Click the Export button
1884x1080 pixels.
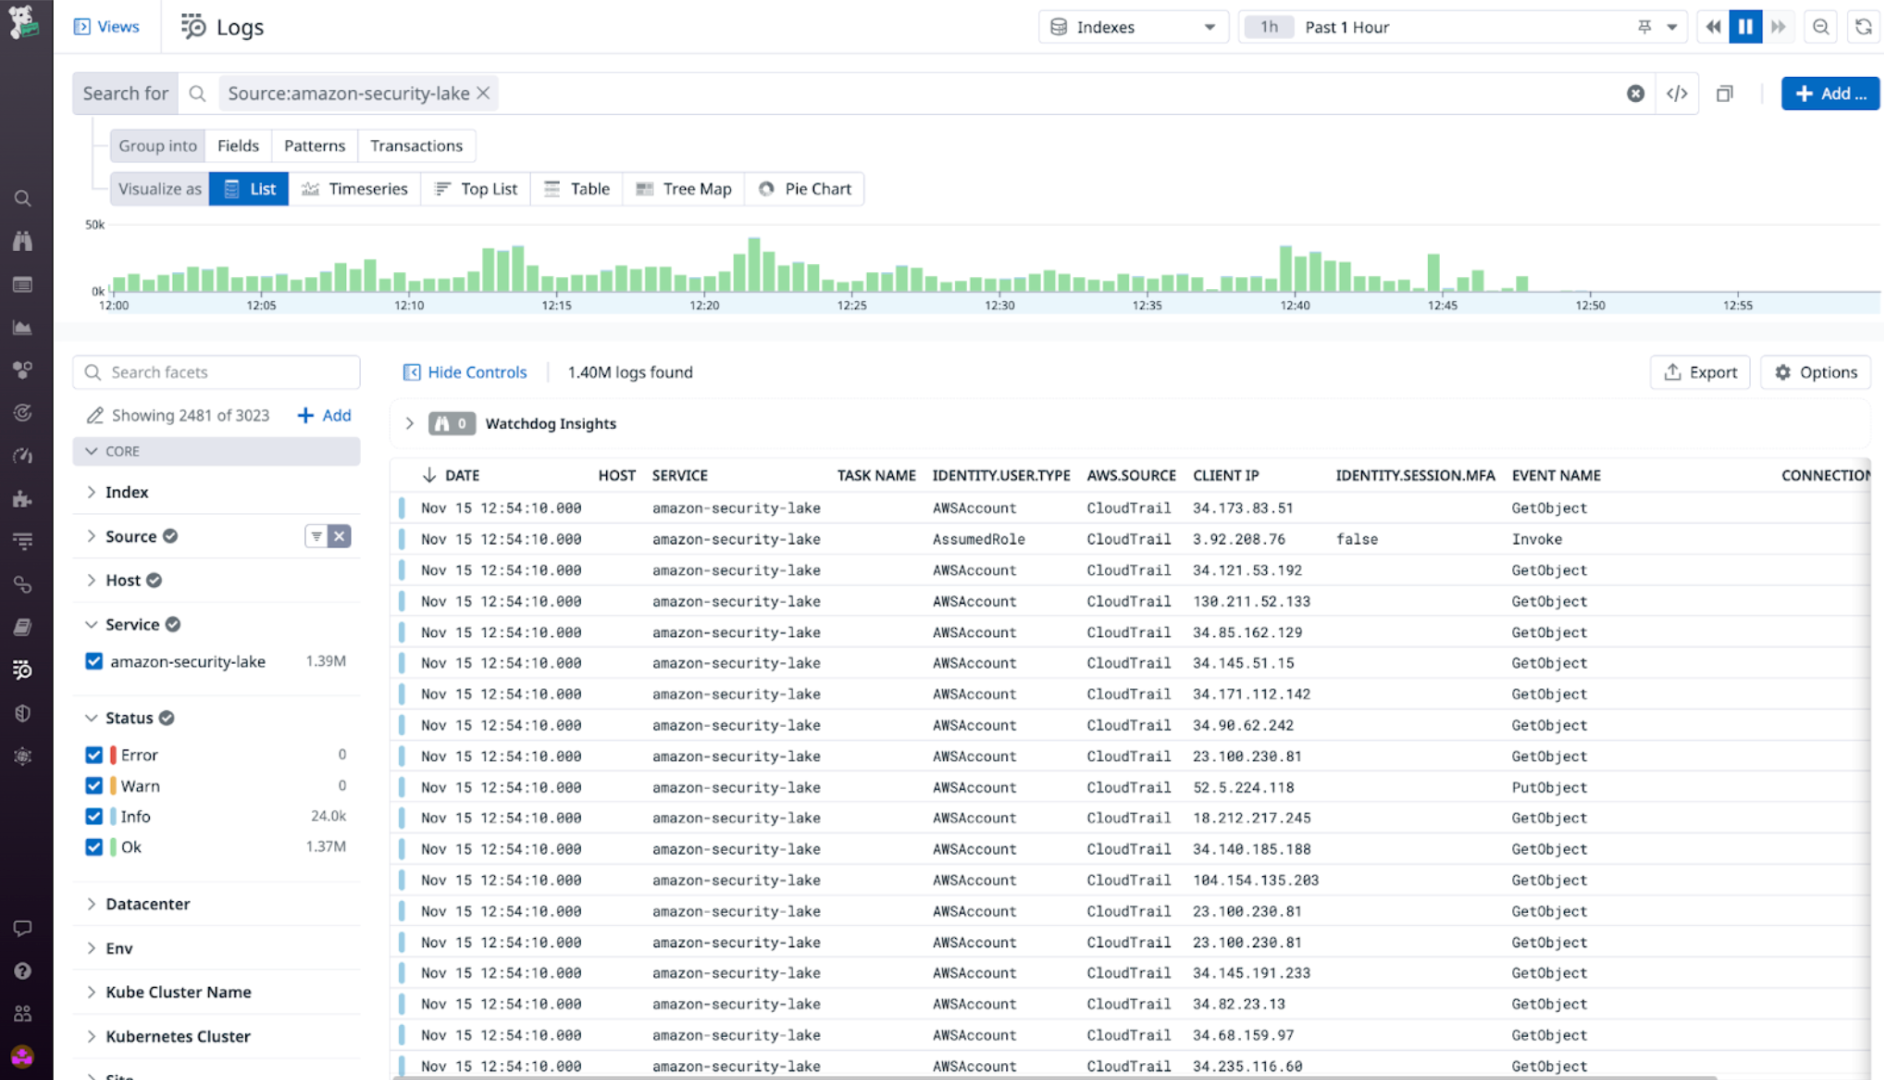[1700, 372]
